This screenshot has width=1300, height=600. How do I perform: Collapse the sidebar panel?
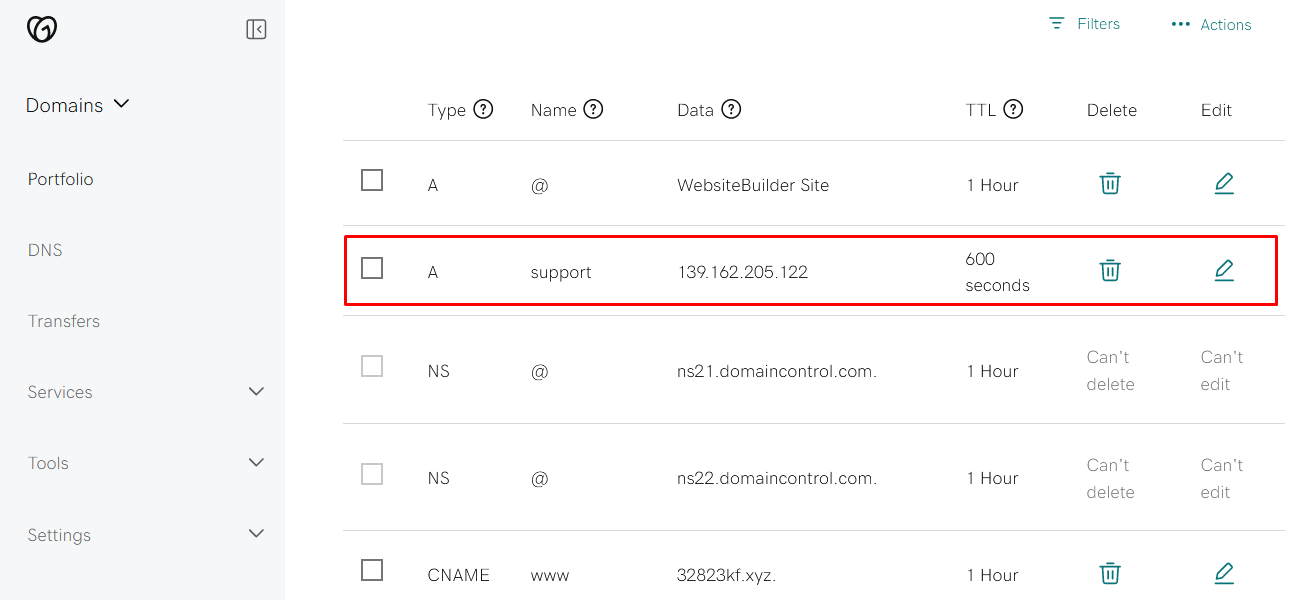pyautogui.click(x=257, y=29)
